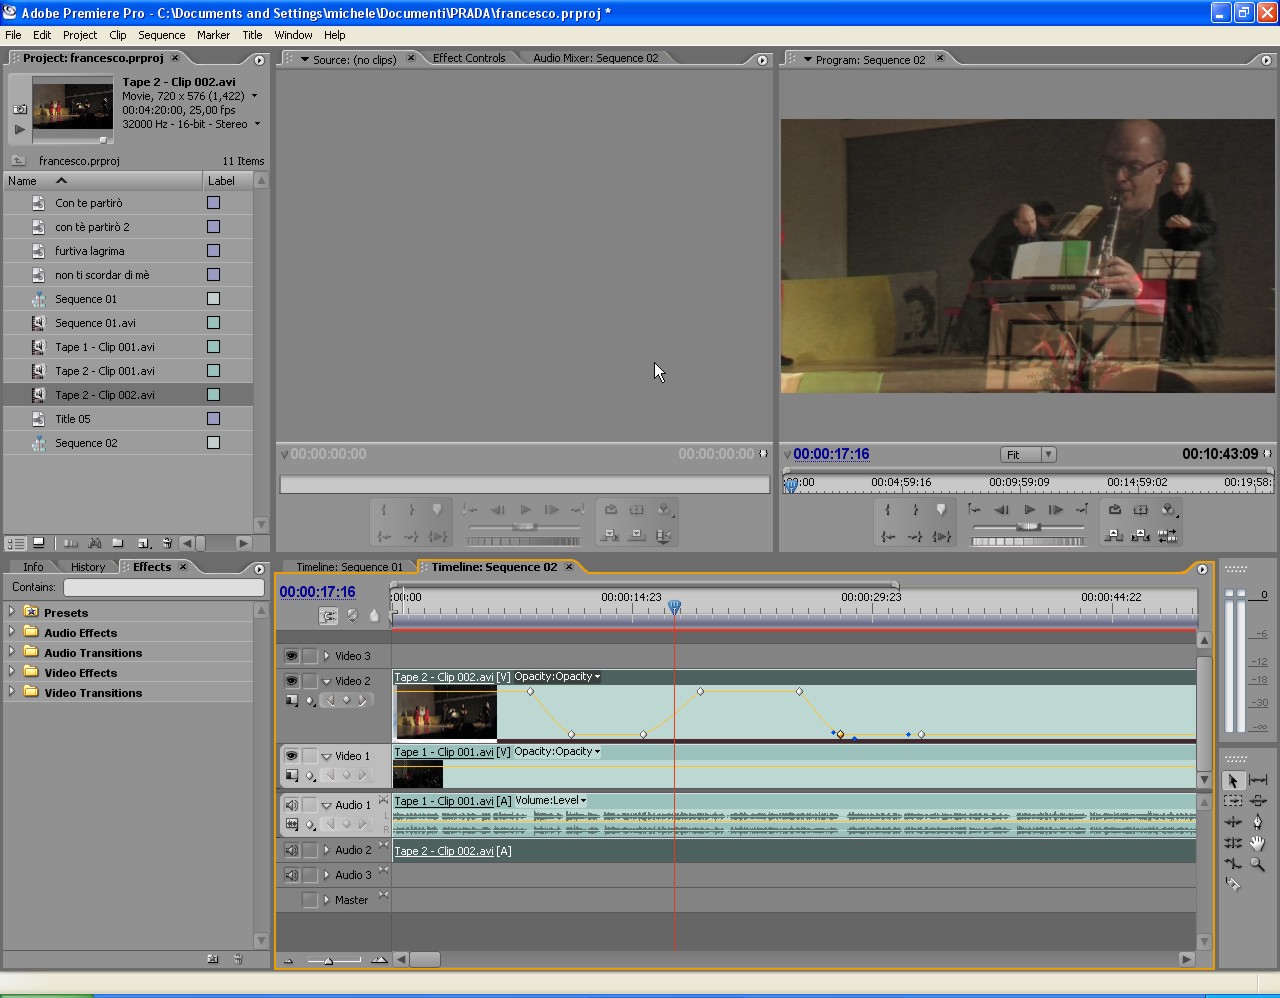Click Step Forward in Program monitor
The width and height of the screenshot is (1280, 998).
(x=1055, y=510)
